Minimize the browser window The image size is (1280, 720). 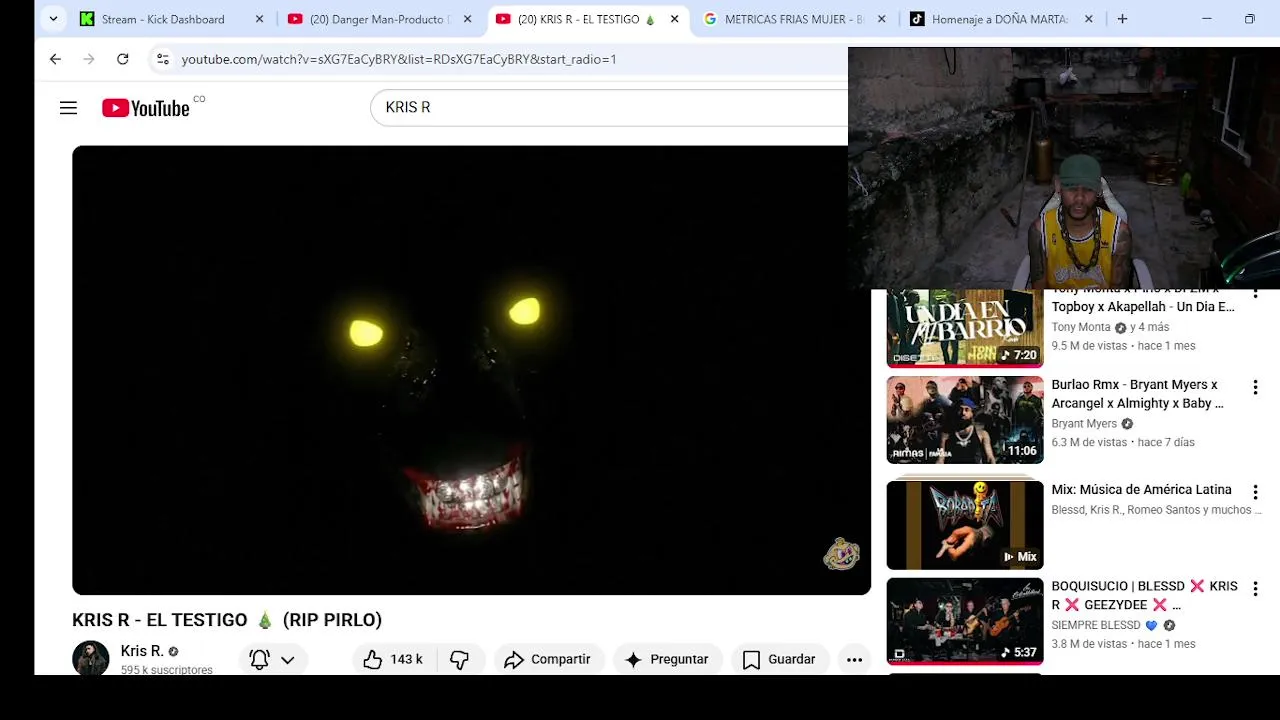tap(1206, 19)
